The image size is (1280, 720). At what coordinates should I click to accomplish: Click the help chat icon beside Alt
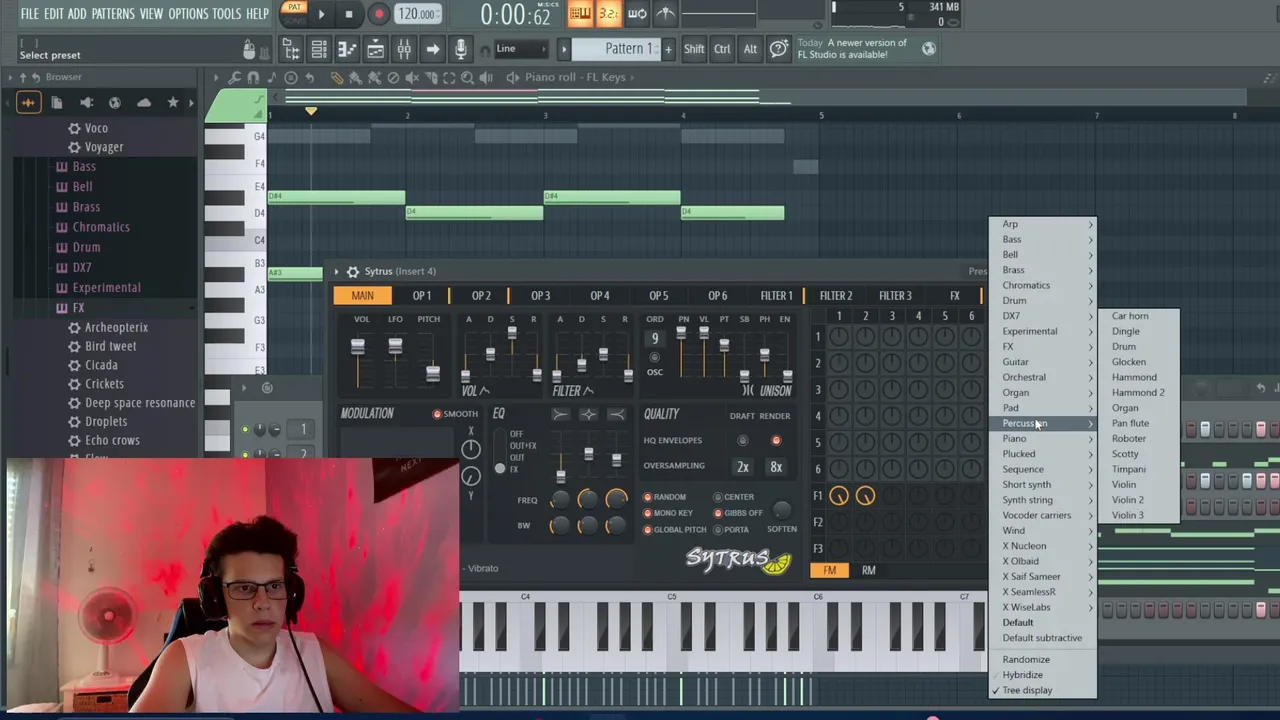coord(778,48)
